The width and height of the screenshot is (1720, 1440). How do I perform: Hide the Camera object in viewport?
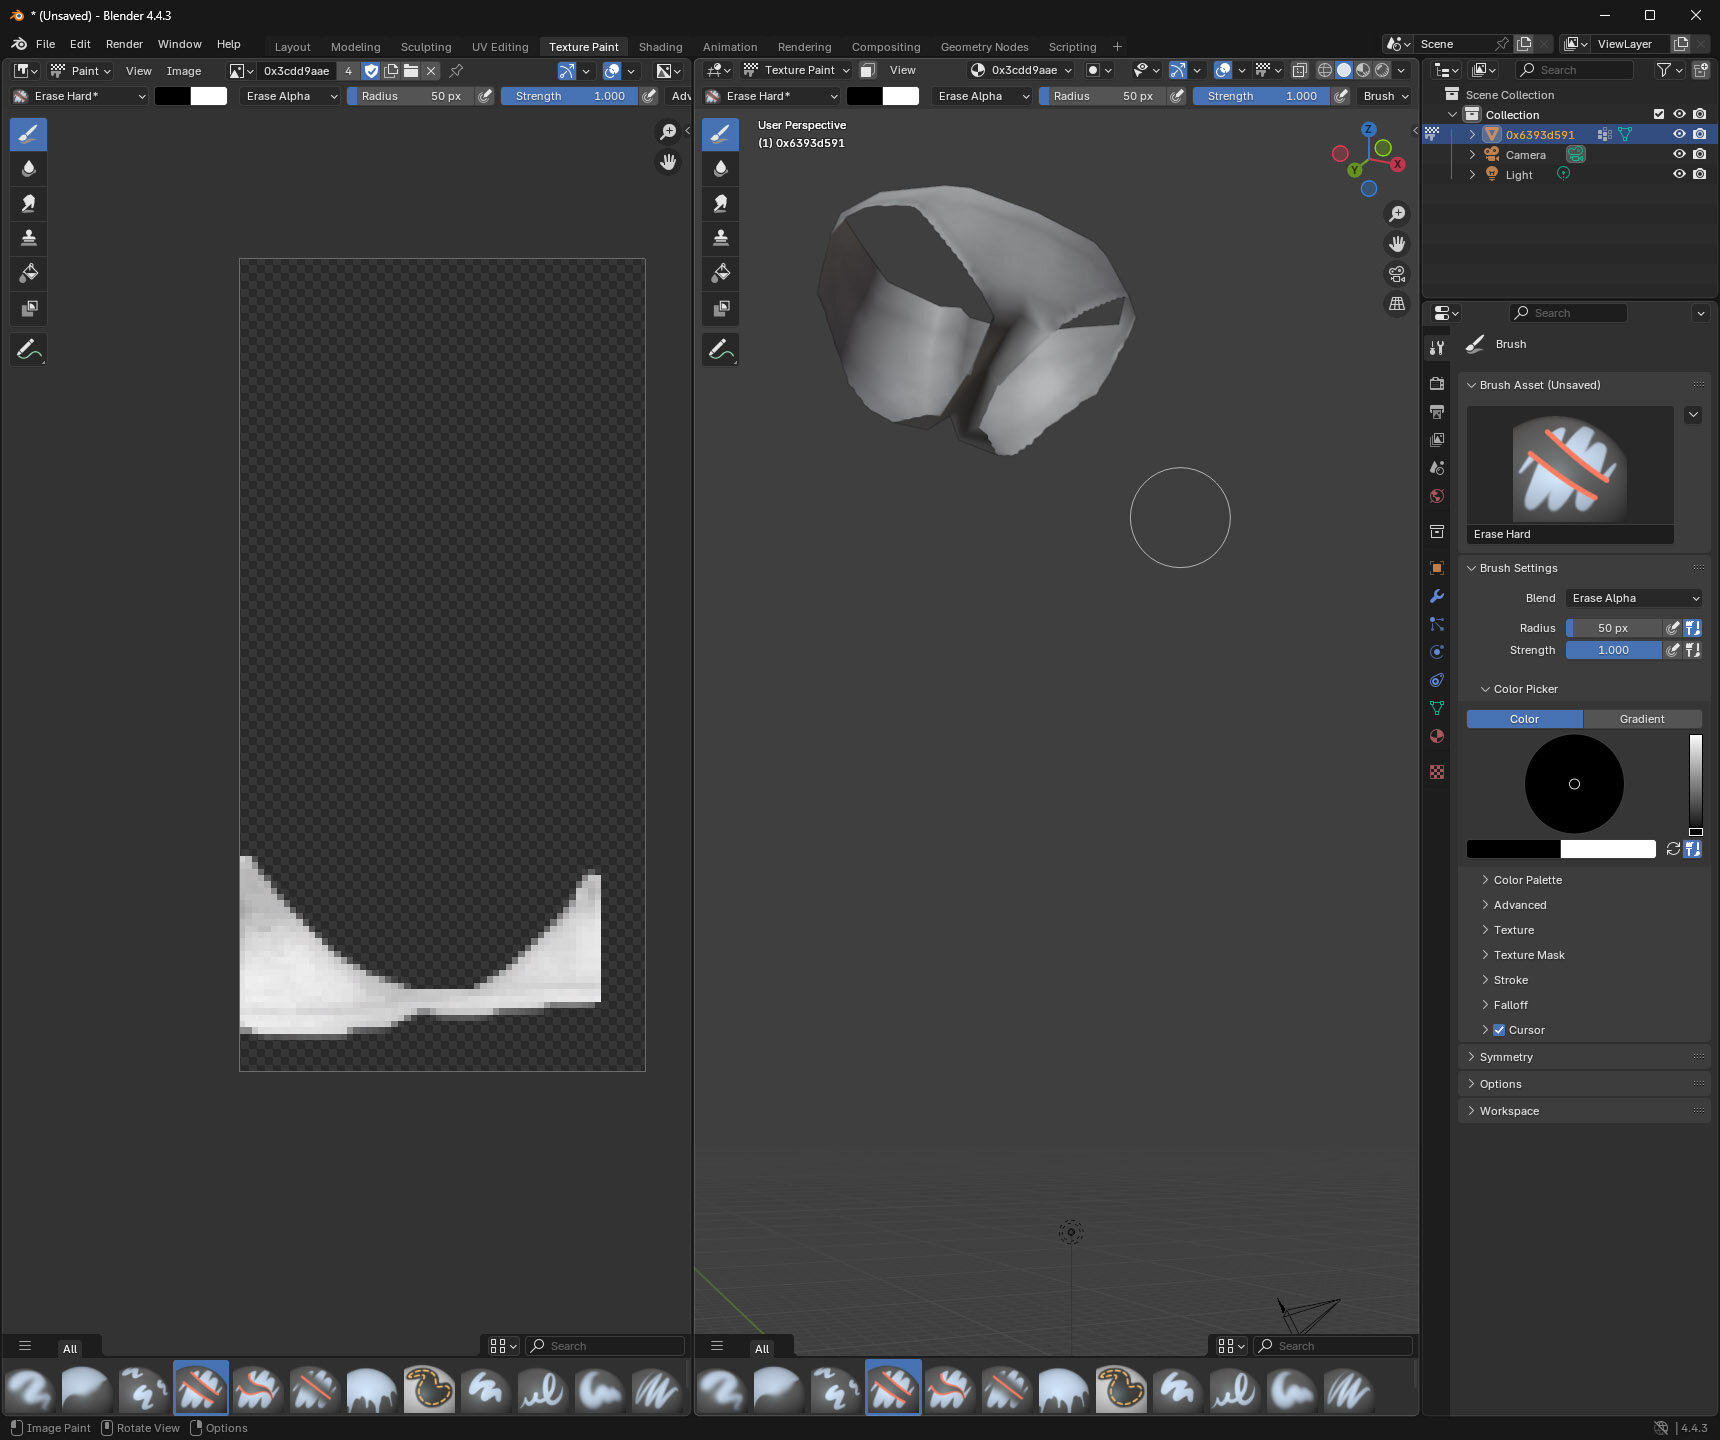coord(1679,155)
